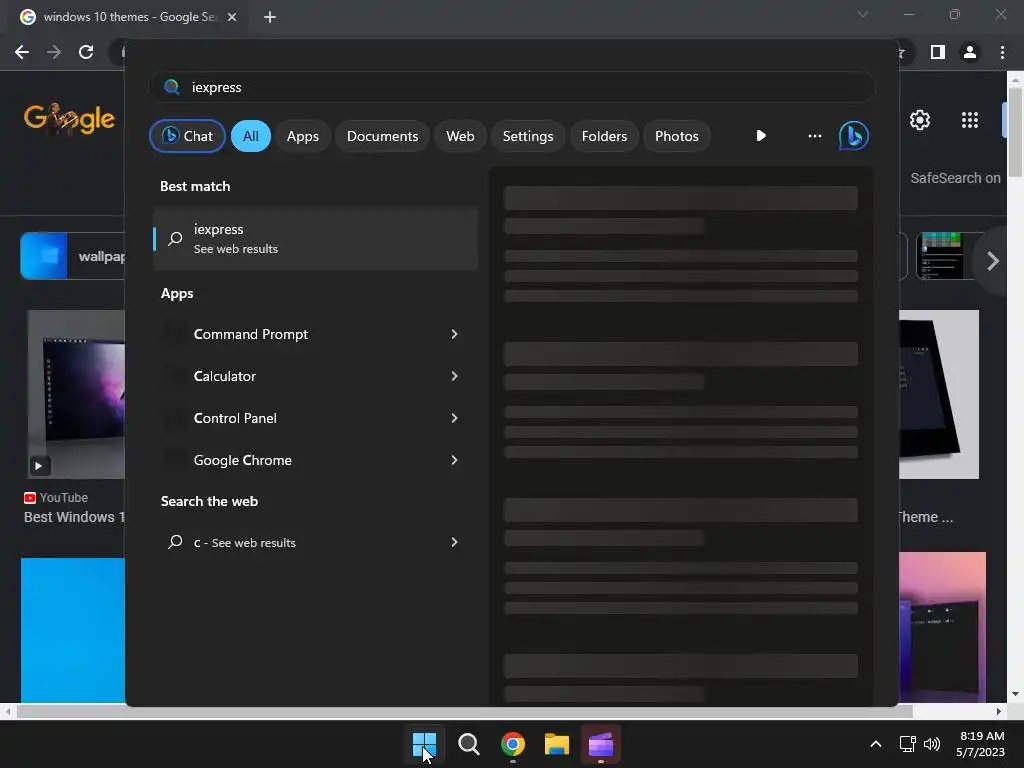Screen dimensions: 1024x768
Task: Open Chrome's three-dot menu
Action: (1002, 52)
